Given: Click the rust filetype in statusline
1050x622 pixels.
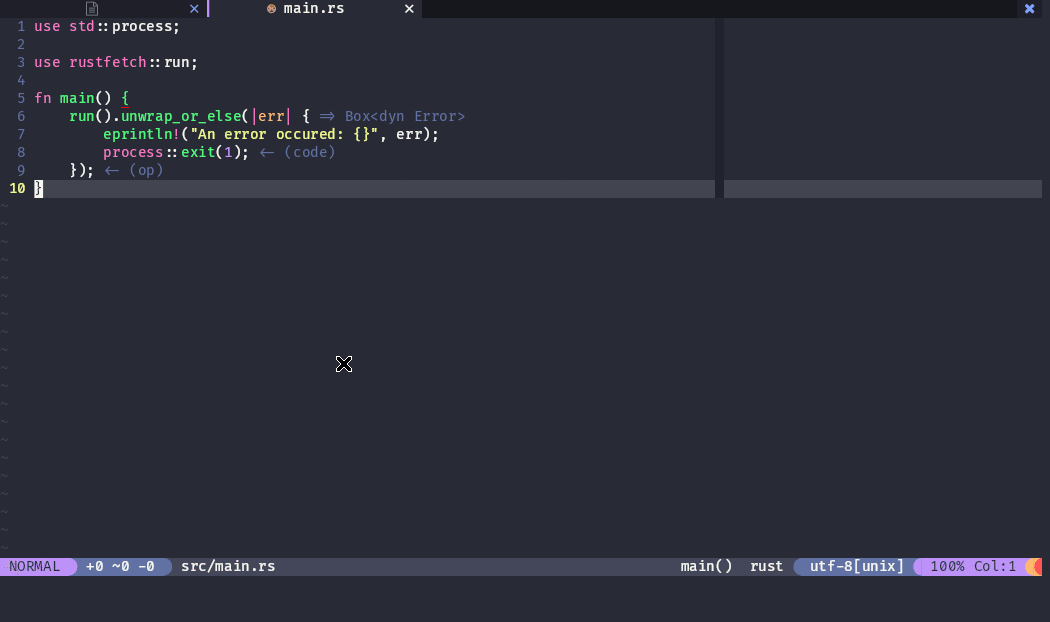Looking at the screenshot, I should point(766,566).
